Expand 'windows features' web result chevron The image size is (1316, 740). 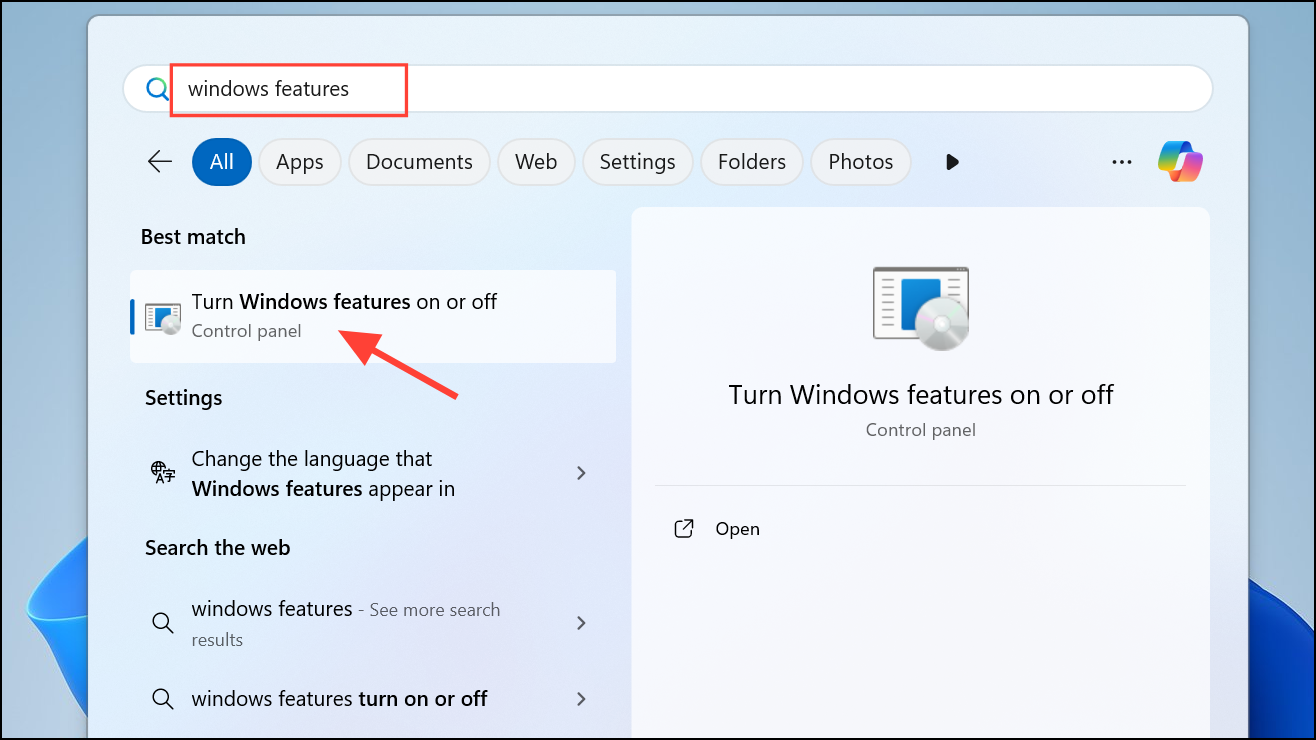point(581,623)
